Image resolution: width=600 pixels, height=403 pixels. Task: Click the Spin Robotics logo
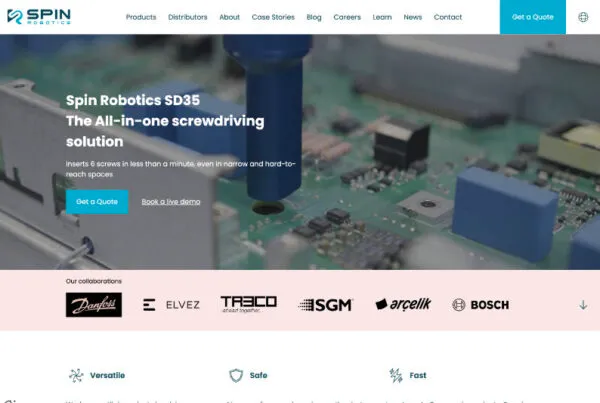point(42,17)
